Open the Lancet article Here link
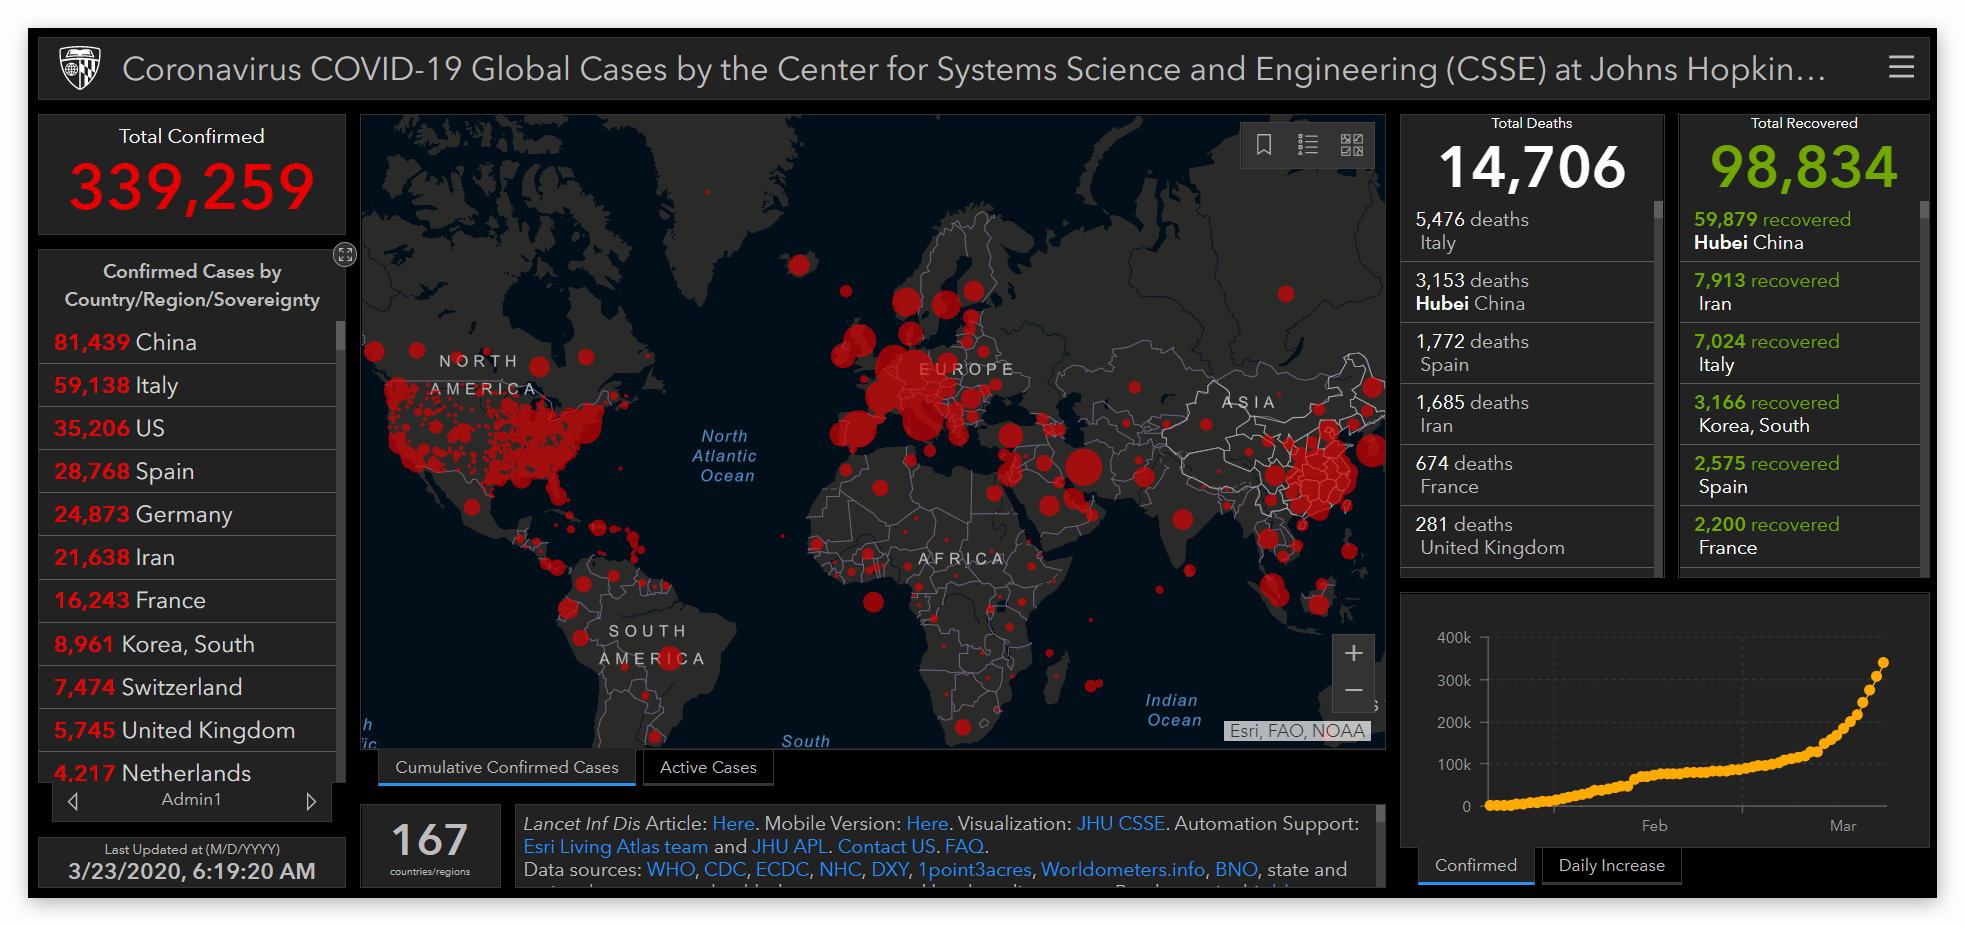This screenshot has width=1965, height=926. [733, 823]
